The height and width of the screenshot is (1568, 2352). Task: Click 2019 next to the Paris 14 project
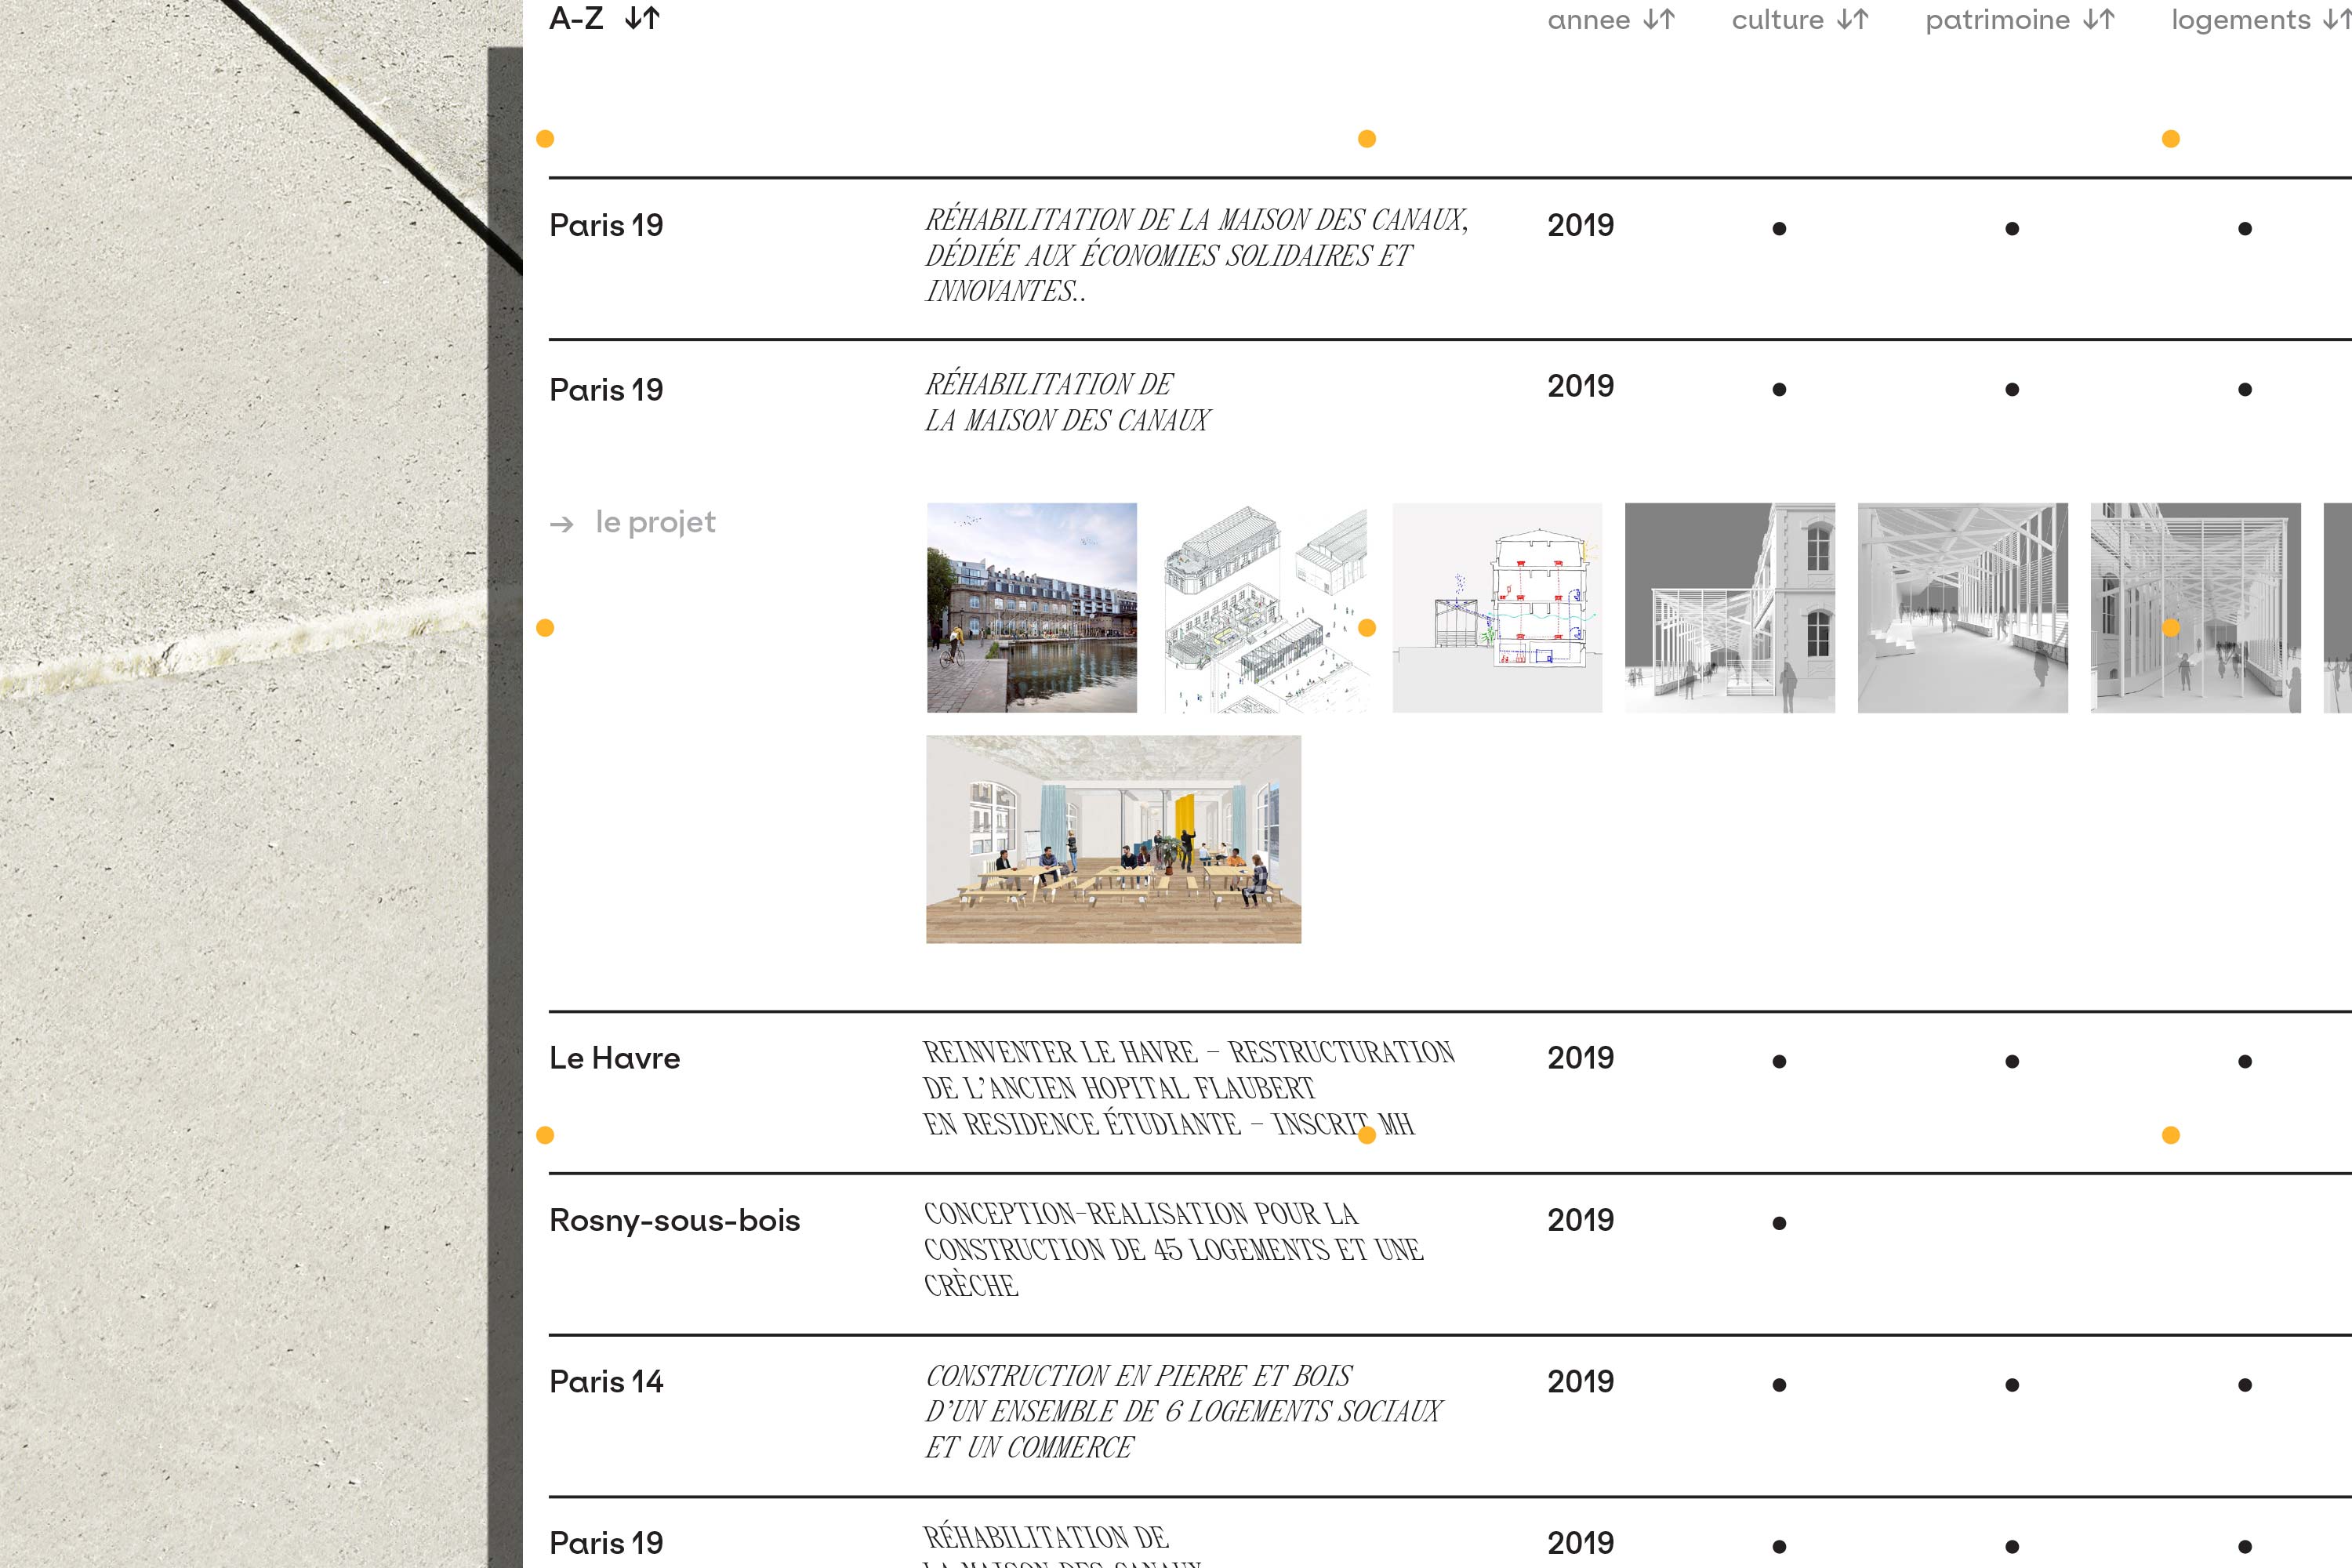[x=1581, y=1382]
